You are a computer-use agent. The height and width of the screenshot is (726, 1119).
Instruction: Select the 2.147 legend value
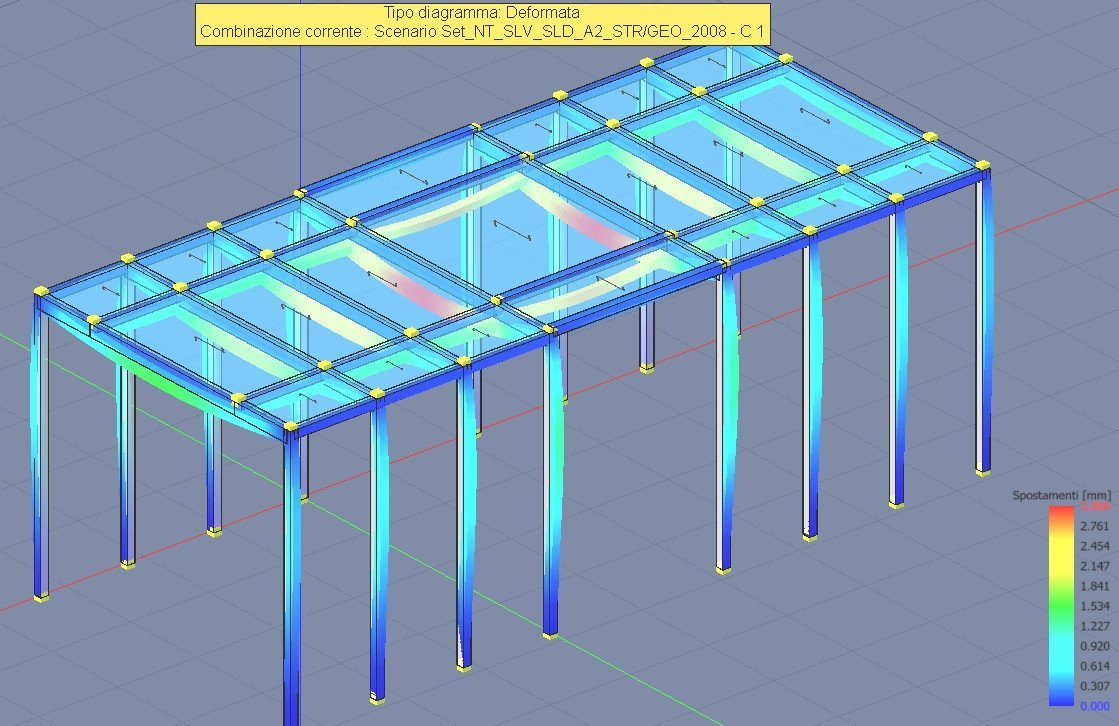pyautogui.click(x=1095, y=566)
